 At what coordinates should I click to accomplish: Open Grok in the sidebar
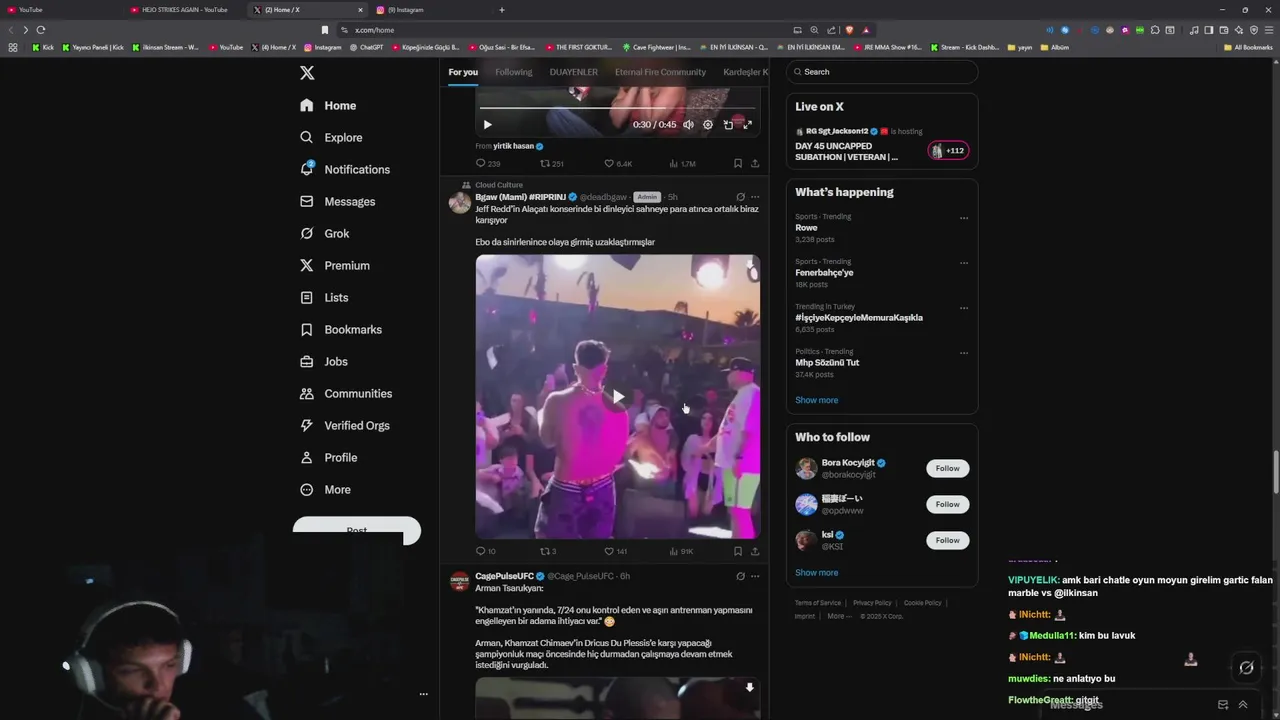[324, 233]
